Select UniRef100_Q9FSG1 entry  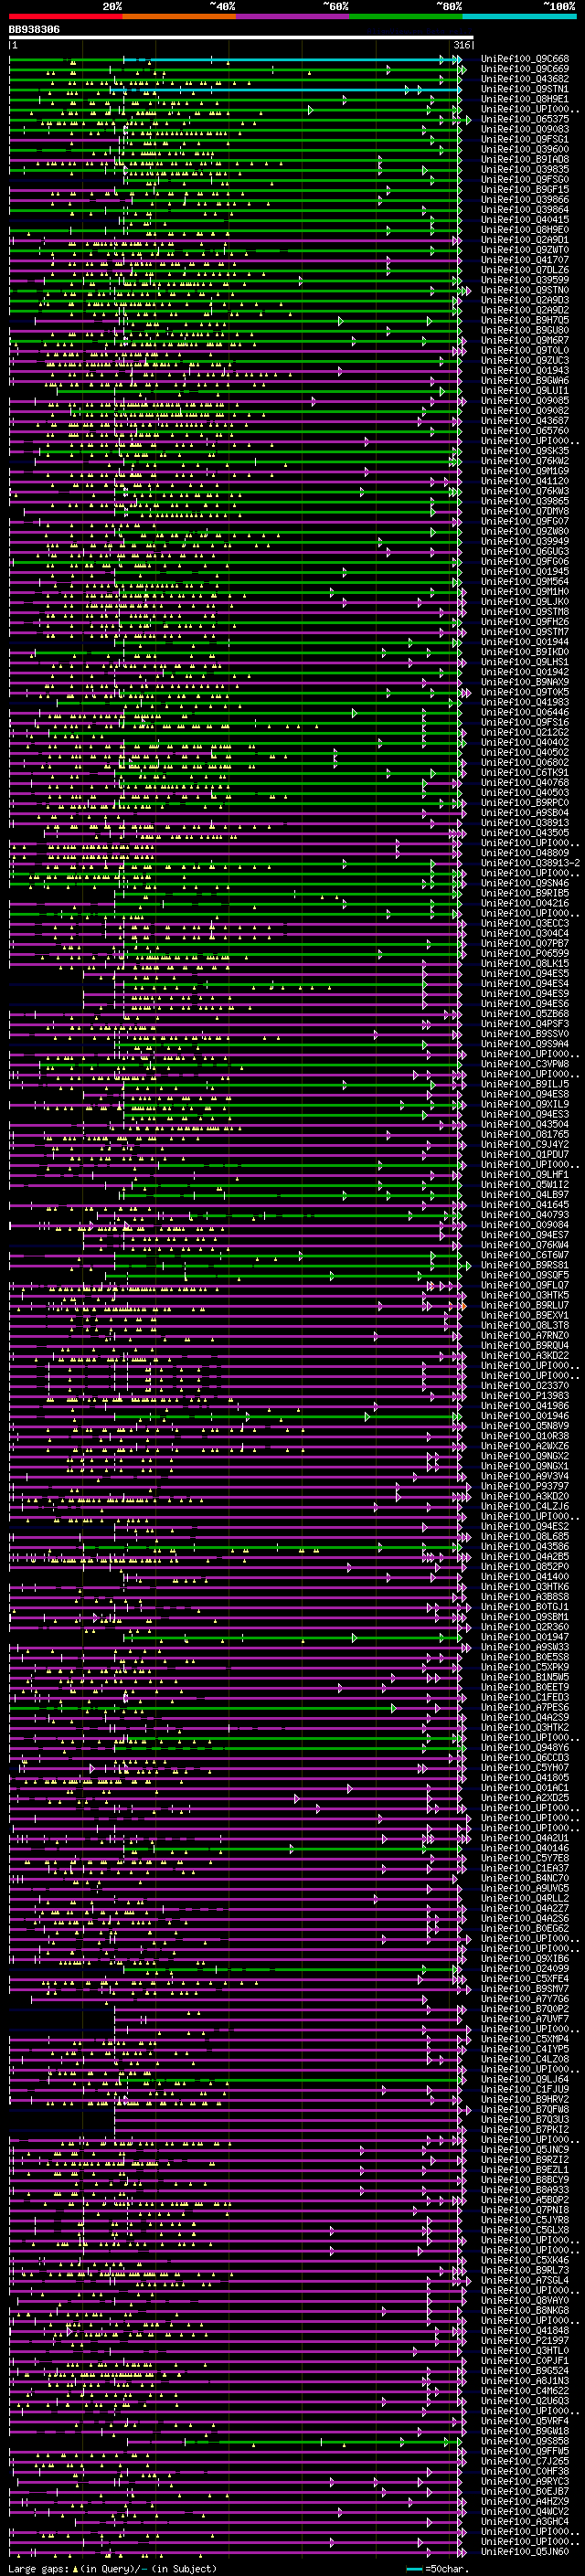(525, 139)
